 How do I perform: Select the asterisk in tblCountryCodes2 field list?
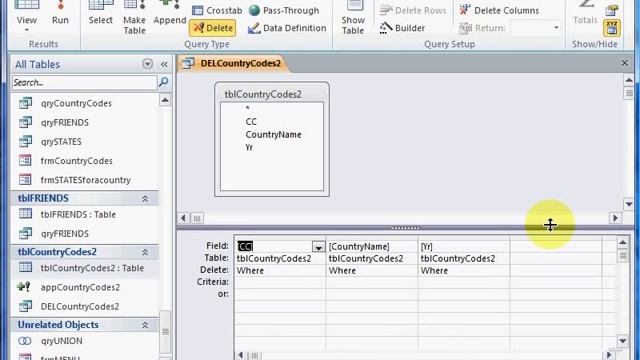point(247,109)
